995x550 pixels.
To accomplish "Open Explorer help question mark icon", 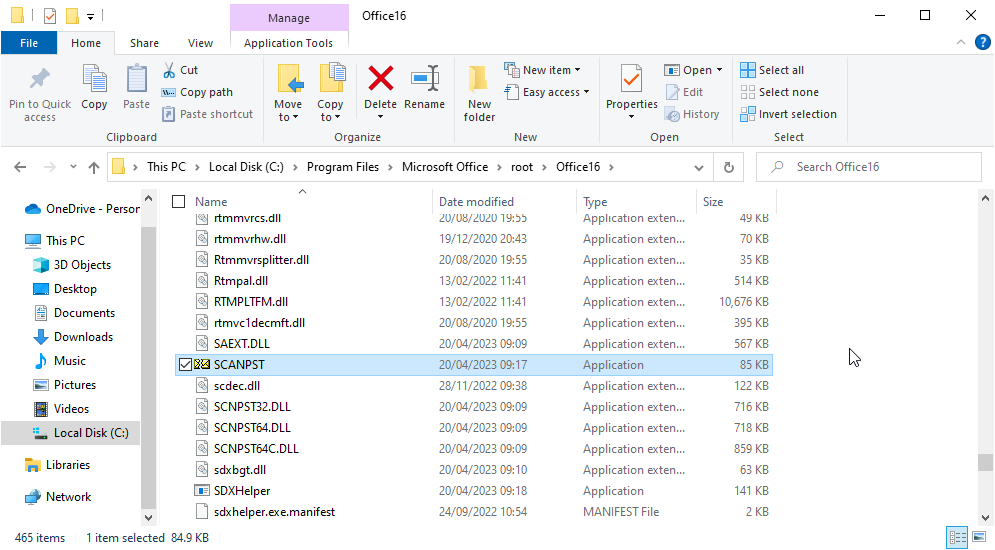I will click(x=982, y=43).
